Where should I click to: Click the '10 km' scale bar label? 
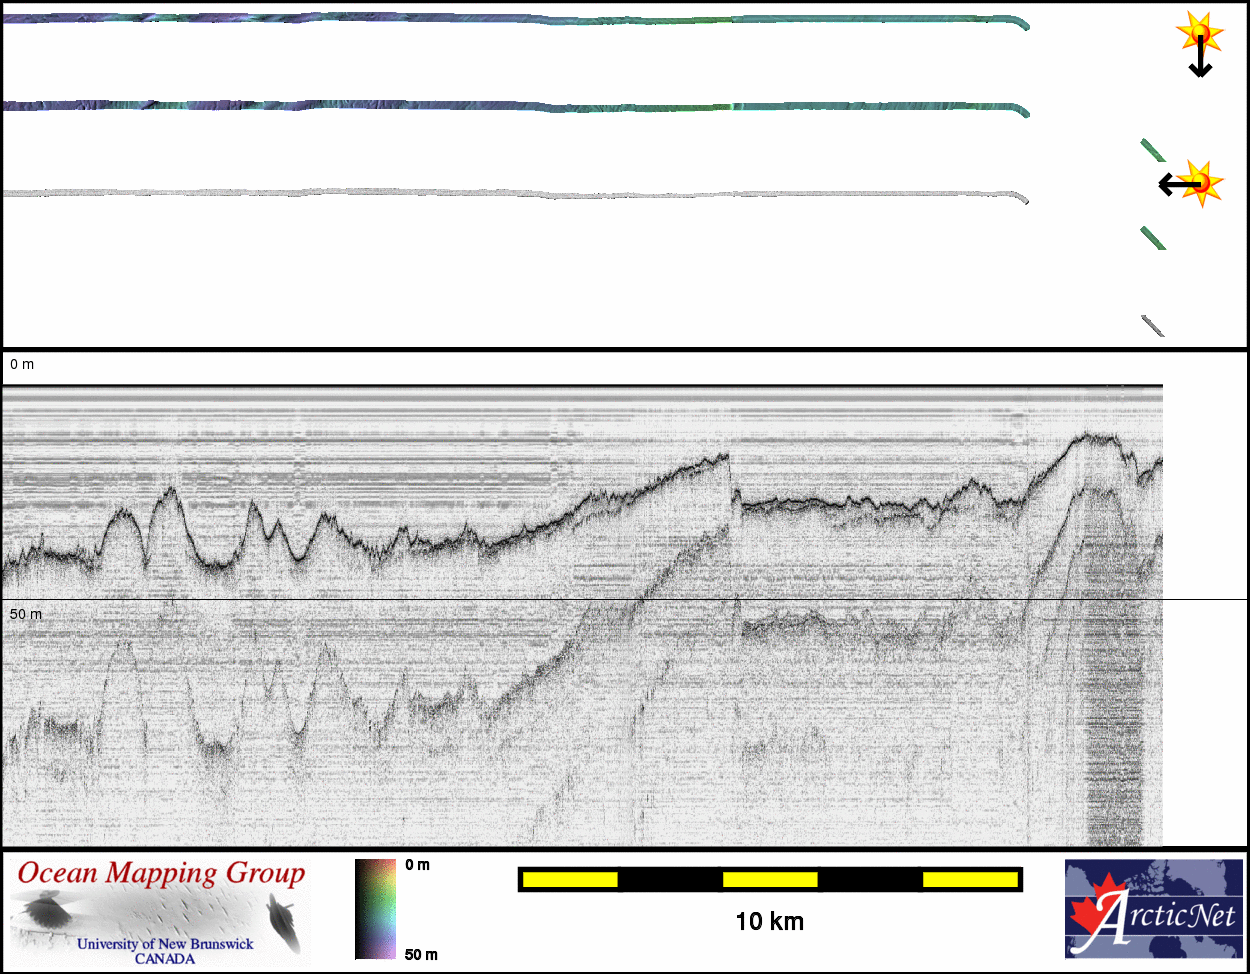tap(769, 921)
